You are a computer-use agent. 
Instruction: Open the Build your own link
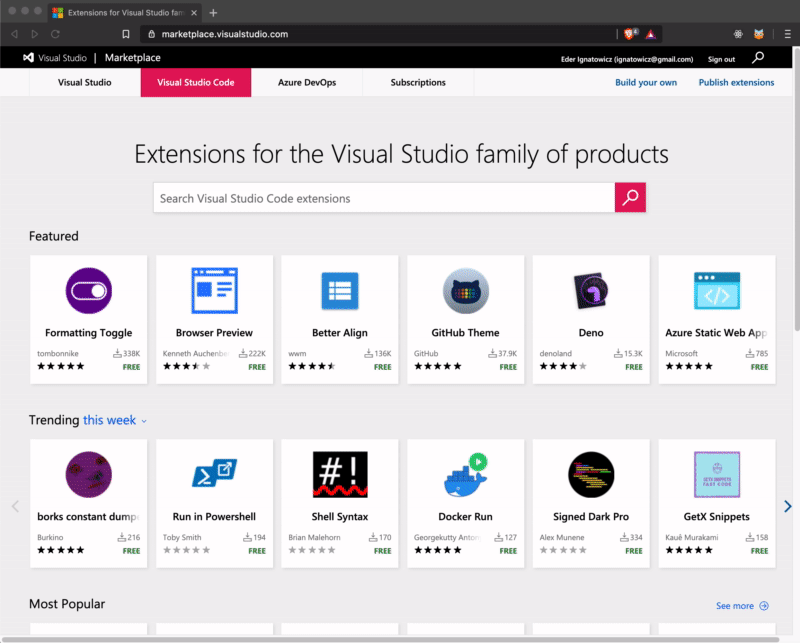pyautogui.click(x=646, y=82)
